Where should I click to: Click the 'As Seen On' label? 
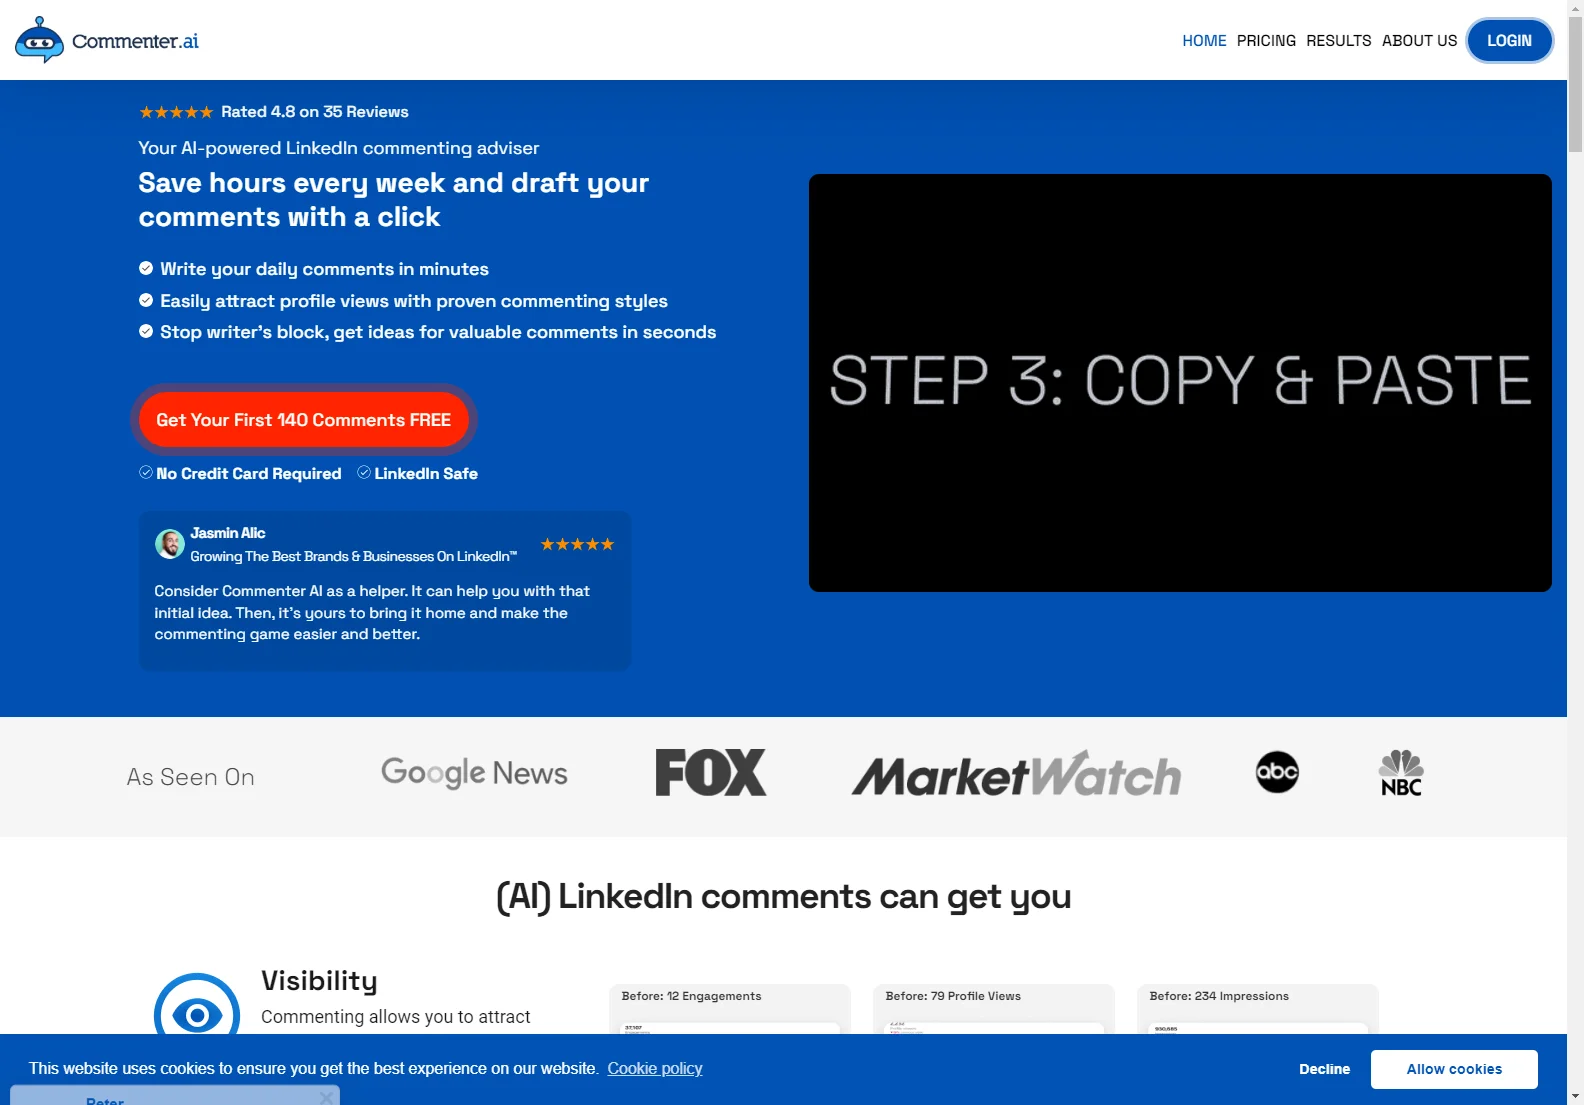[191, 777]
